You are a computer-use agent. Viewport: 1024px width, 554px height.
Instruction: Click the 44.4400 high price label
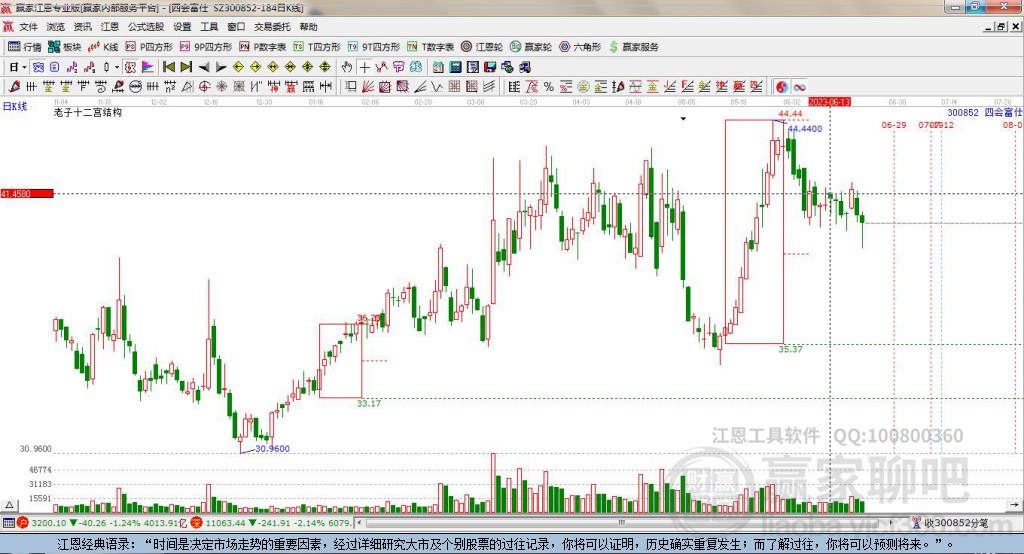(x=805, y=129)
